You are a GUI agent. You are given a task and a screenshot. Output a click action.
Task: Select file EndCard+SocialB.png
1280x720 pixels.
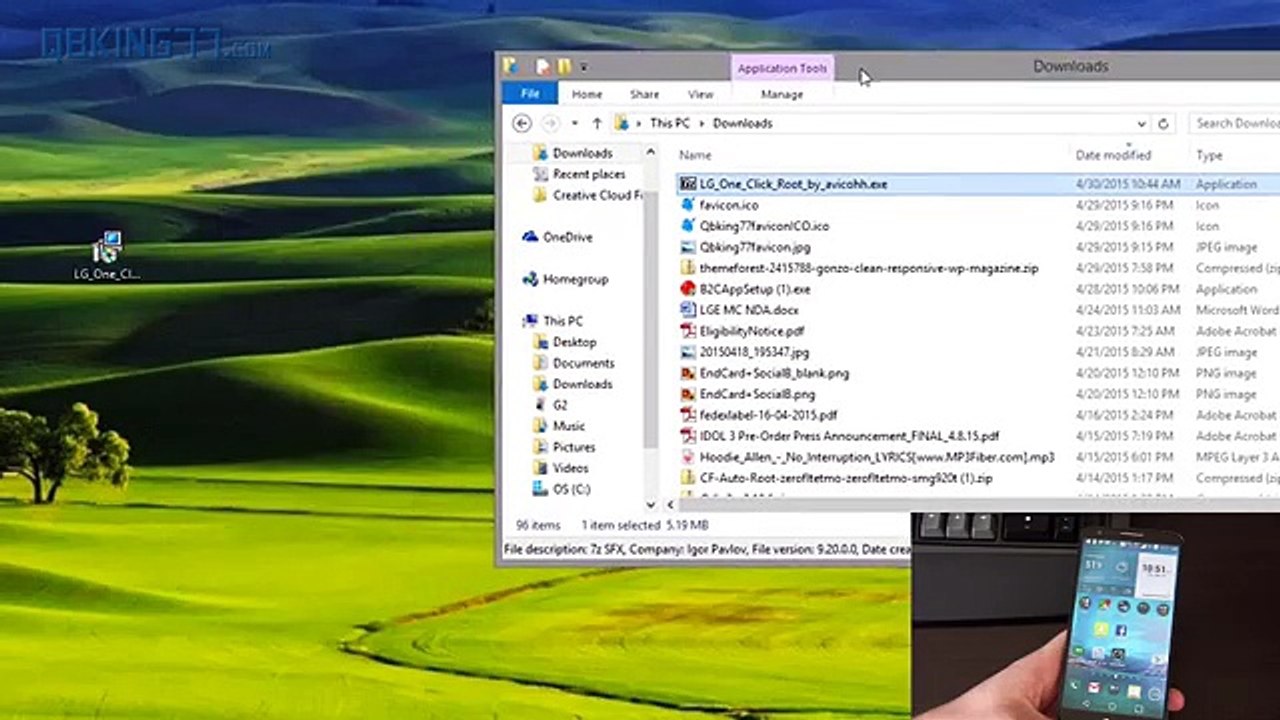pos(757,394)
